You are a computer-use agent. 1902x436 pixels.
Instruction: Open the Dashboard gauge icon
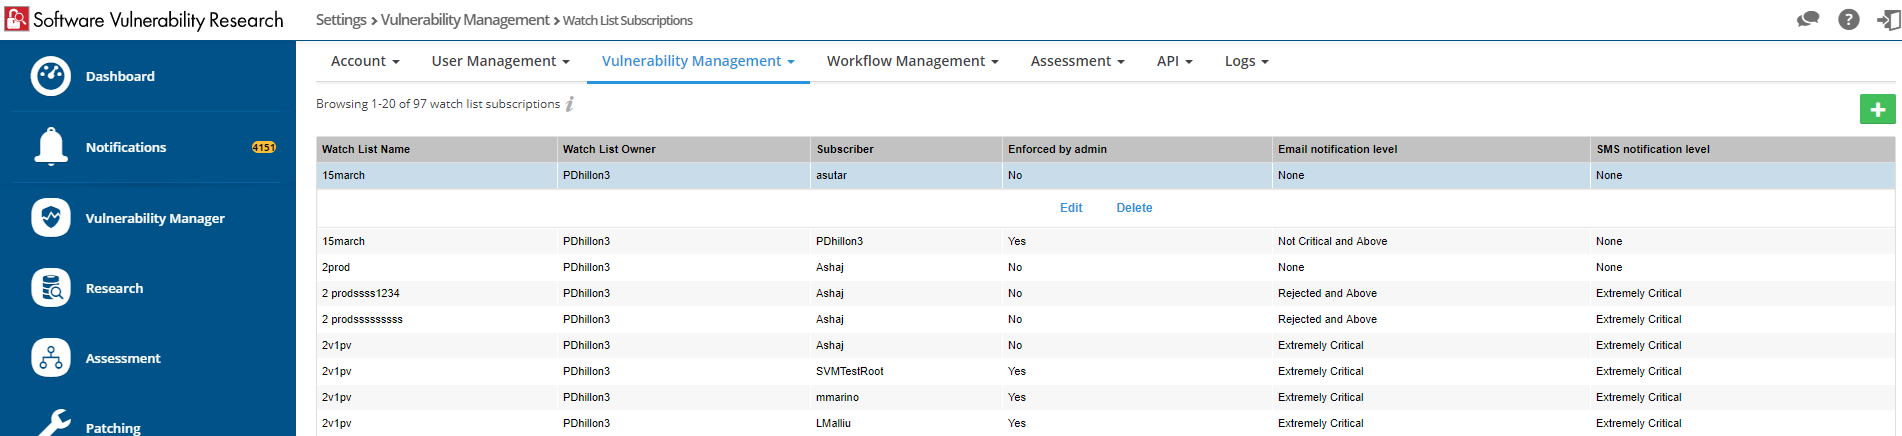51,76
